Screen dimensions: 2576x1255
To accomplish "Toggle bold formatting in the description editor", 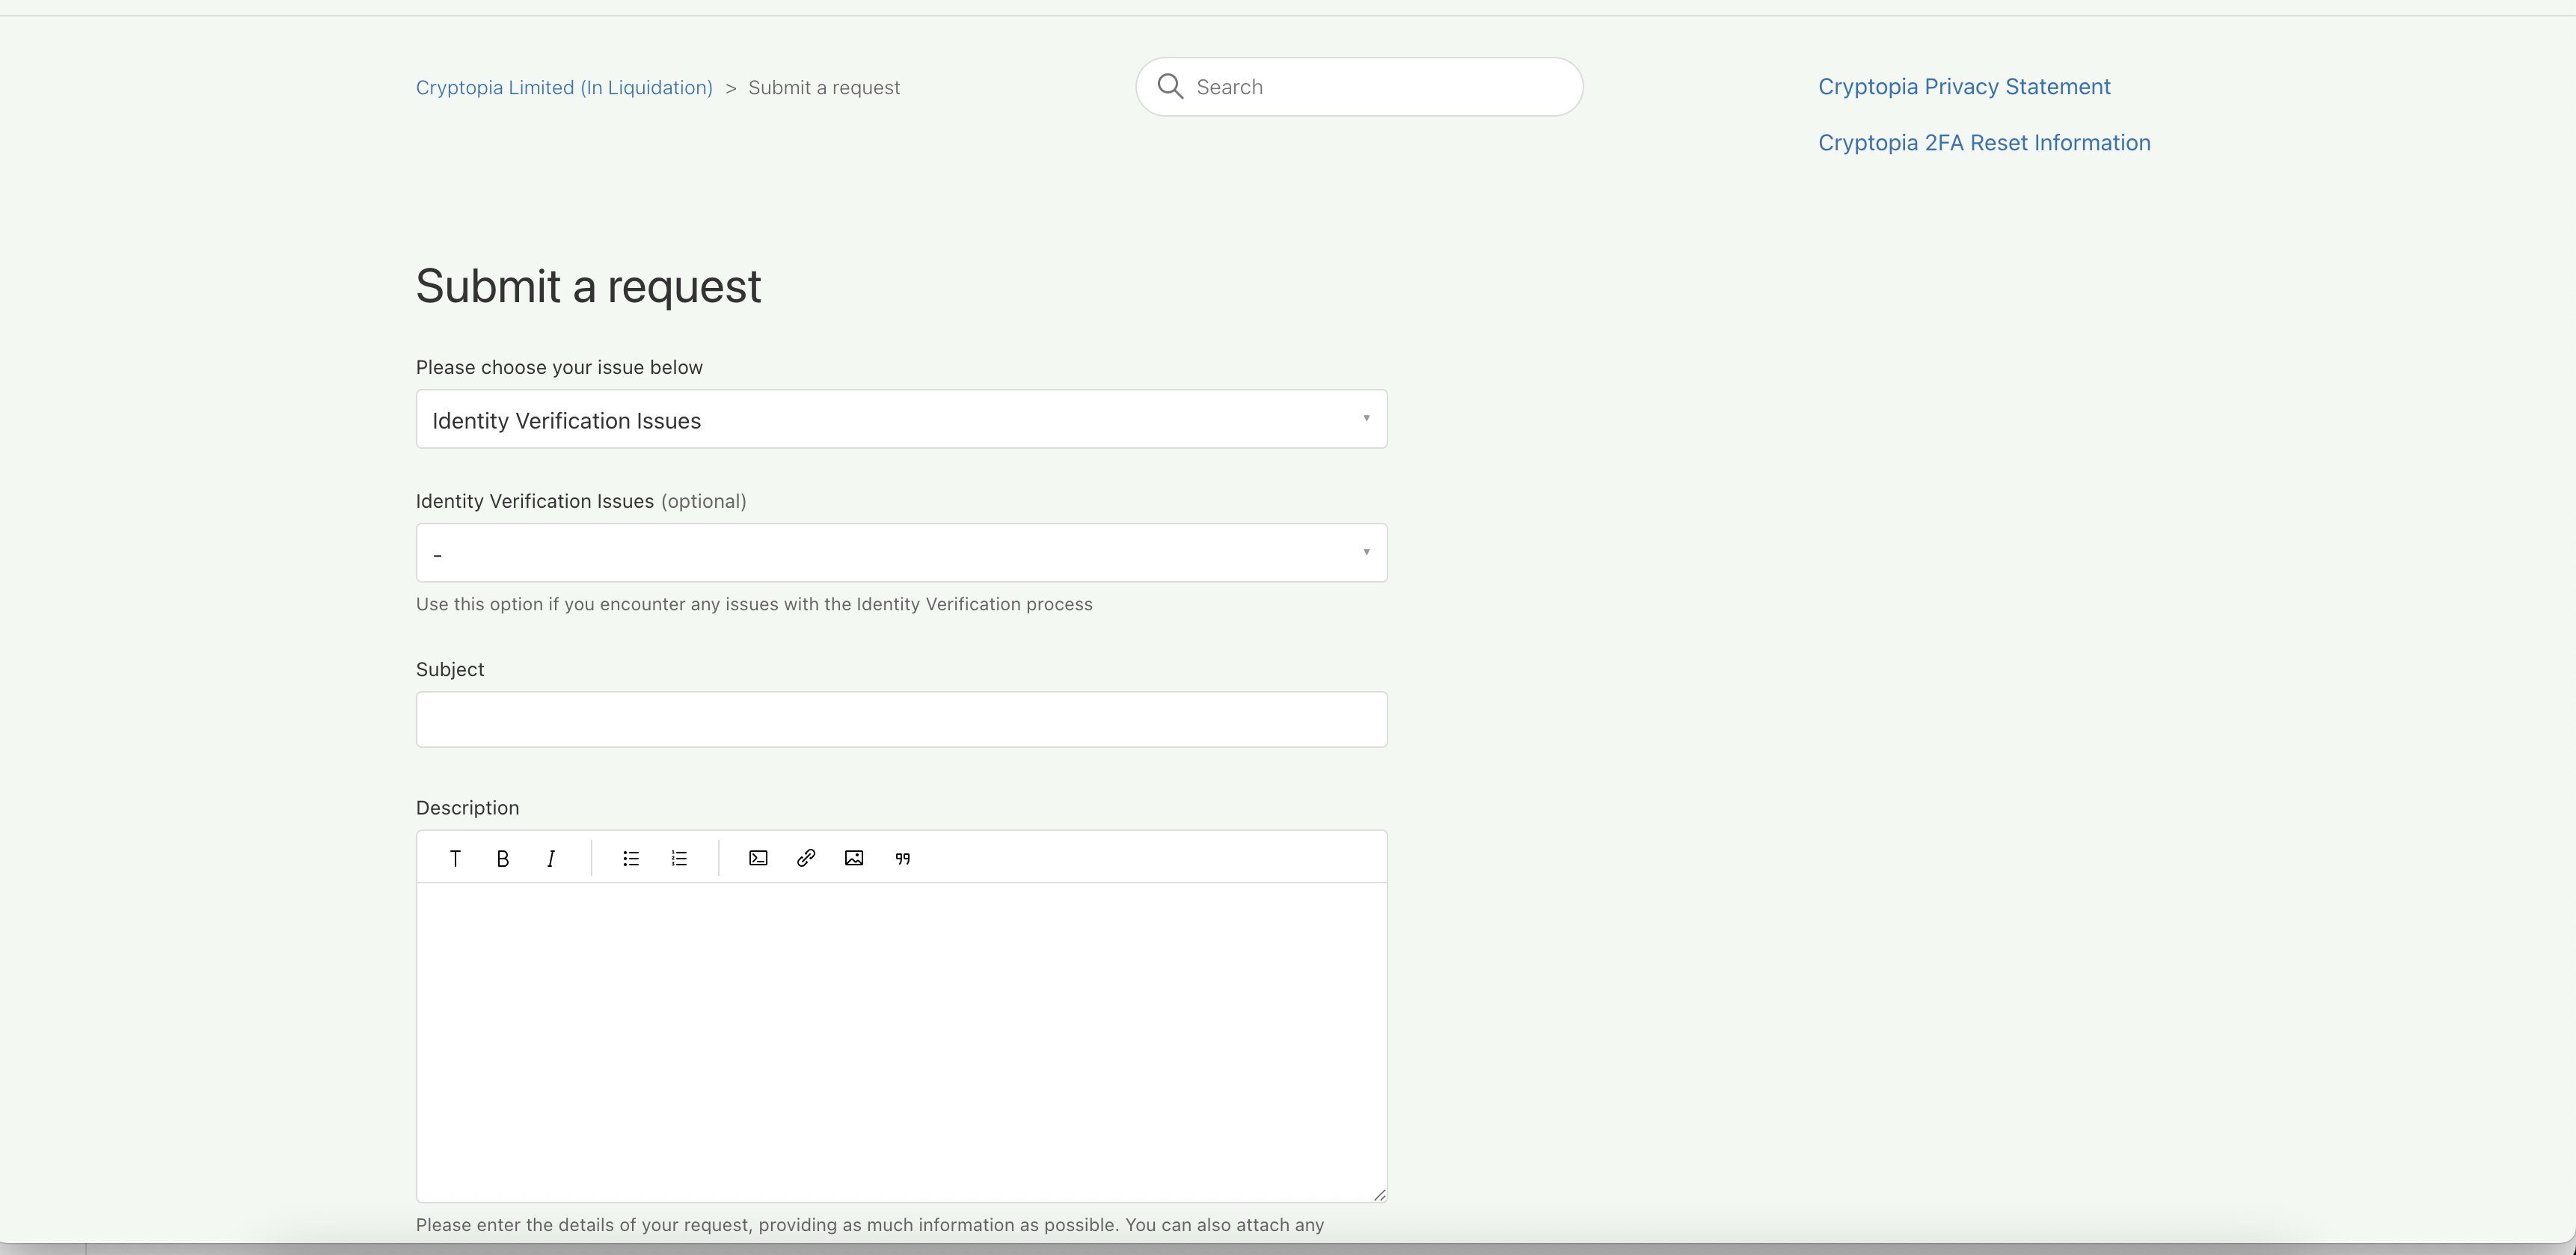I will (503, 858).
